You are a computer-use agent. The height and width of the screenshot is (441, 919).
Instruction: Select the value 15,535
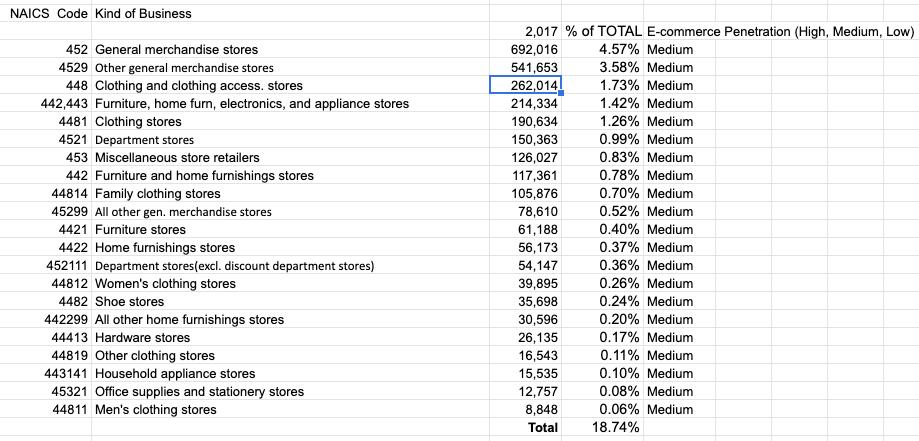click(525, 374)
